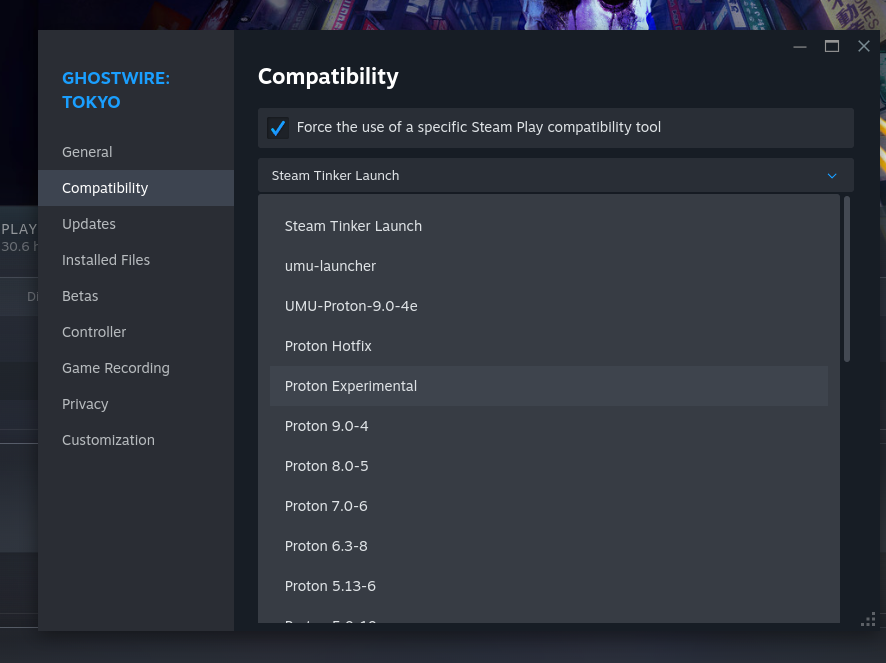This screenshot has height=663, width=886.
Task: Switch to the Betas tab
Action: pos(136,296)
